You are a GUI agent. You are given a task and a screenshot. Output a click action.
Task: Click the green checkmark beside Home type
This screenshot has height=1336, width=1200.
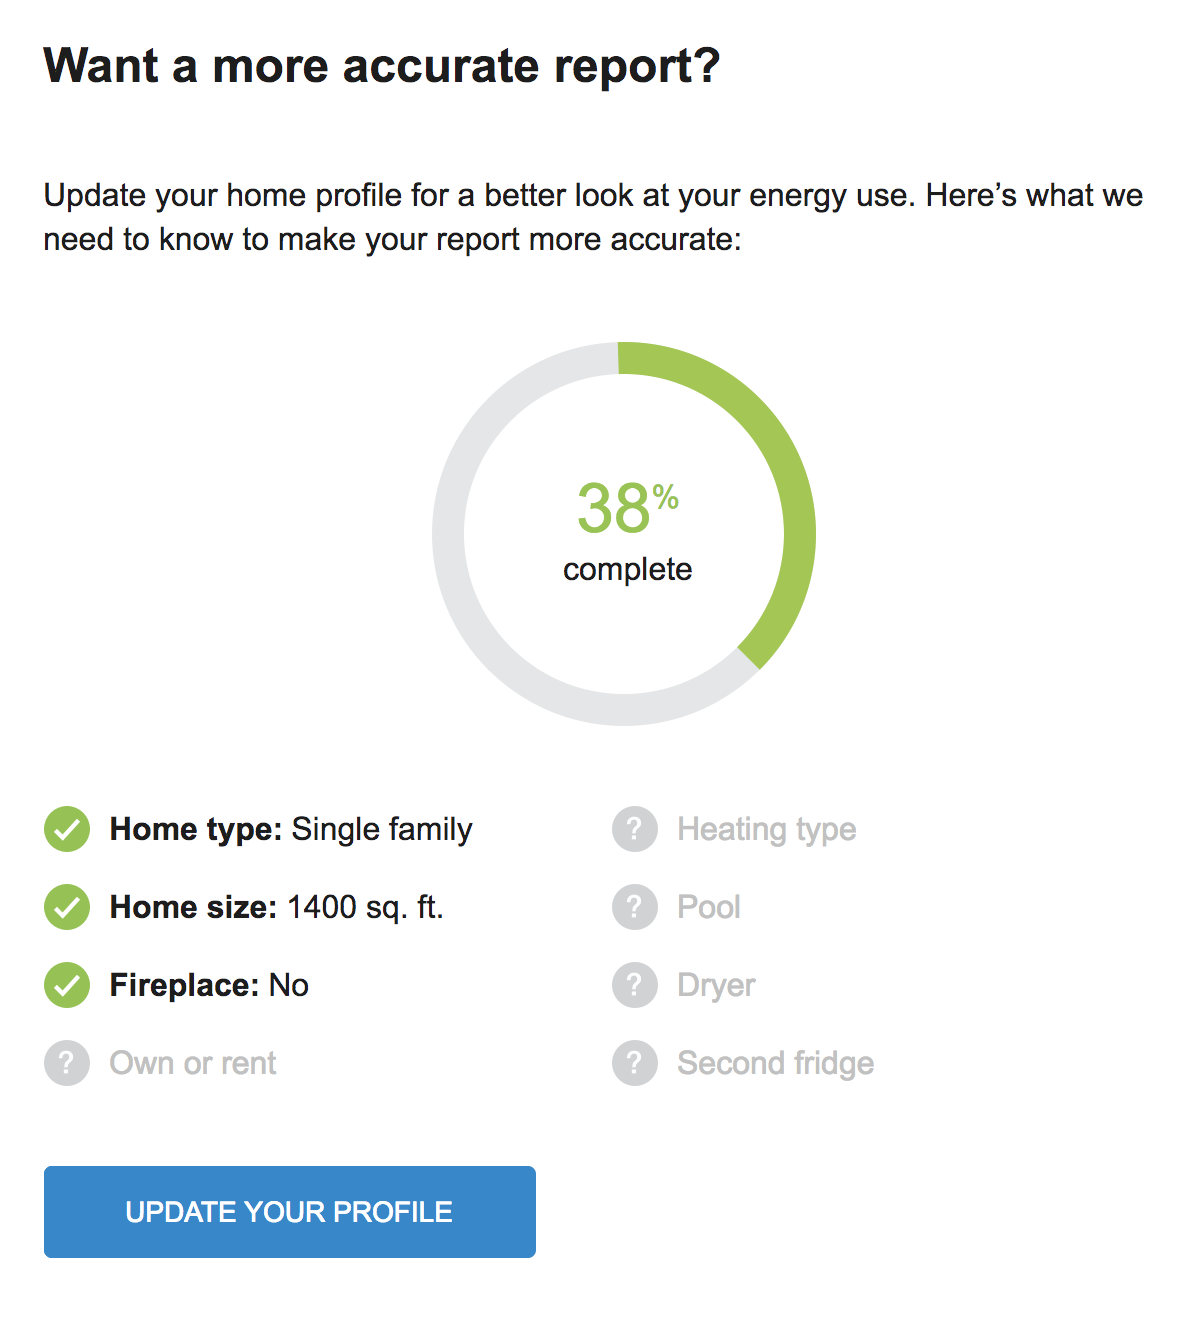click(66, 829)
